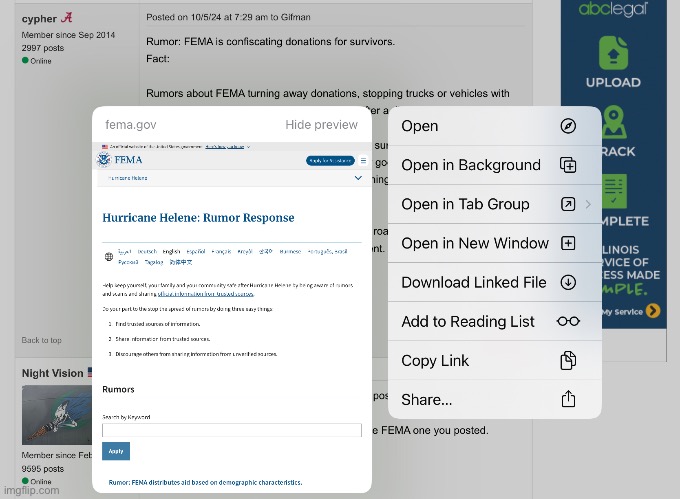
Task: Click the Search by Keyword input field
Action: coord(232,431)
